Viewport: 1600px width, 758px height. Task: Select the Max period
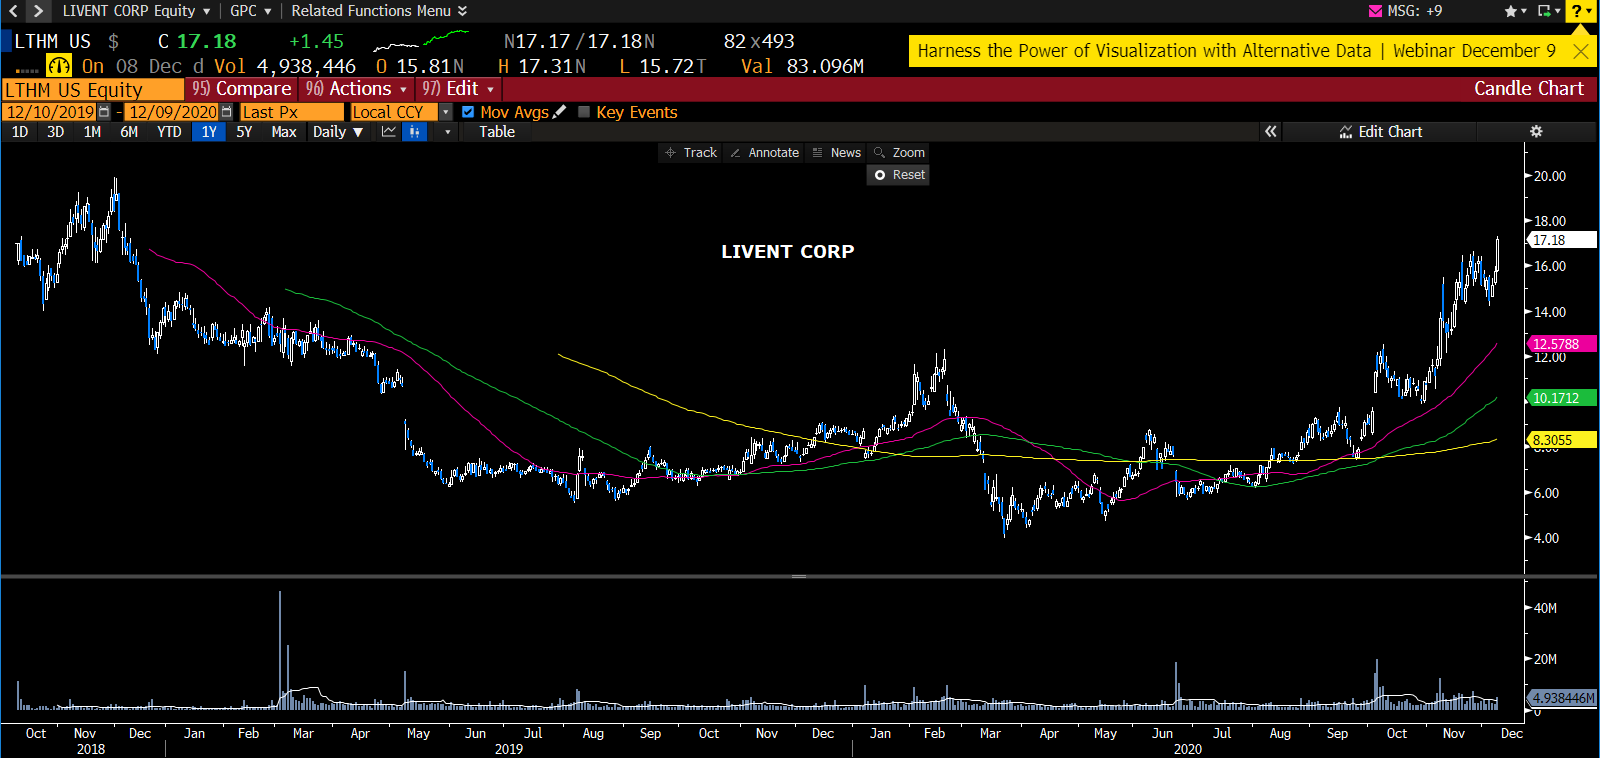click(284, 132)
